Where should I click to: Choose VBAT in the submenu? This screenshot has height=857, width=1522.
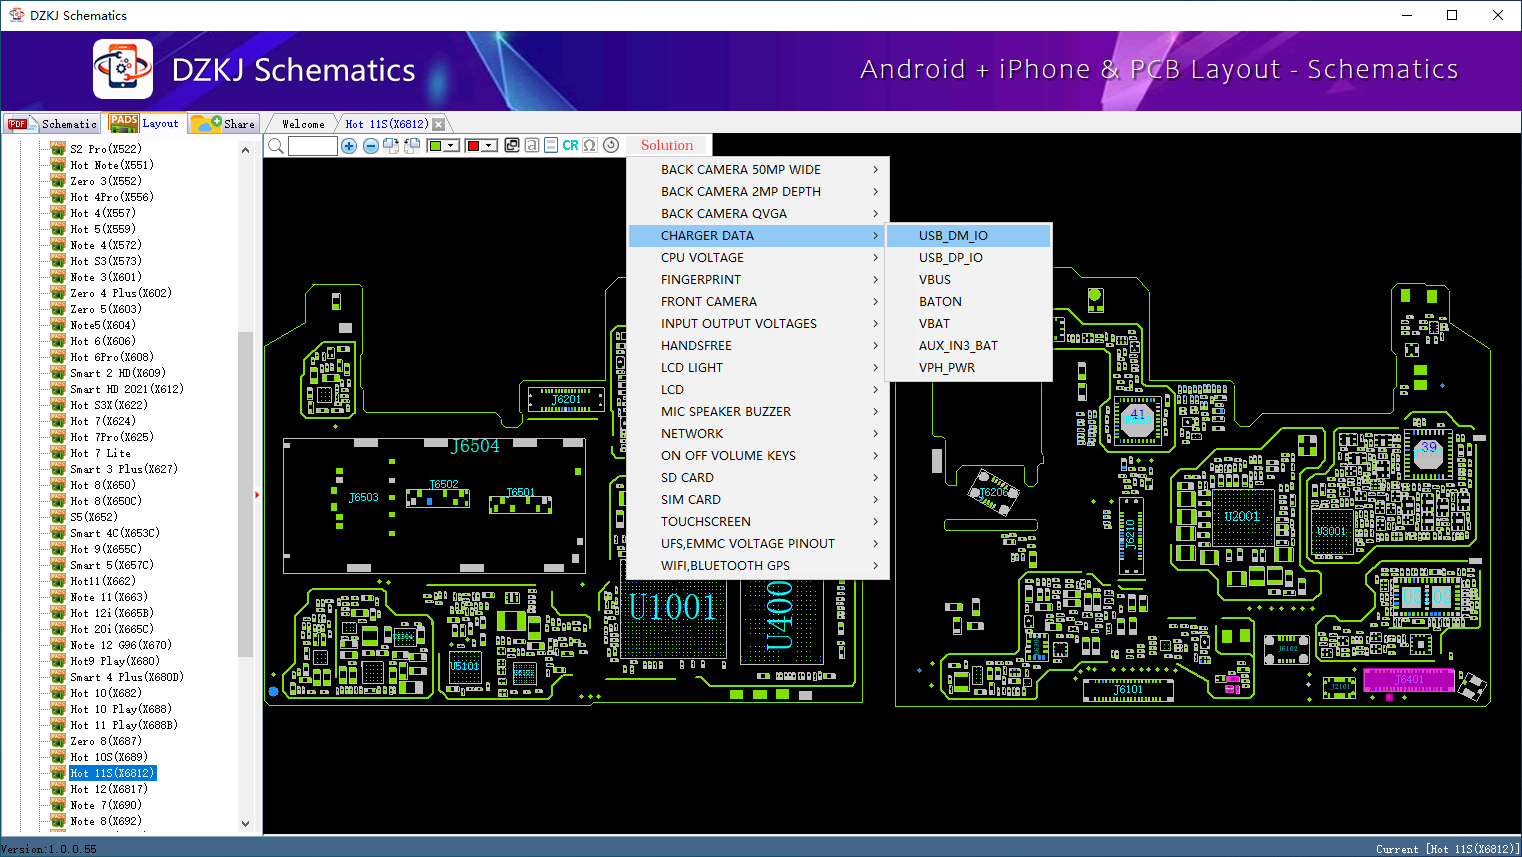click(934, 324)
